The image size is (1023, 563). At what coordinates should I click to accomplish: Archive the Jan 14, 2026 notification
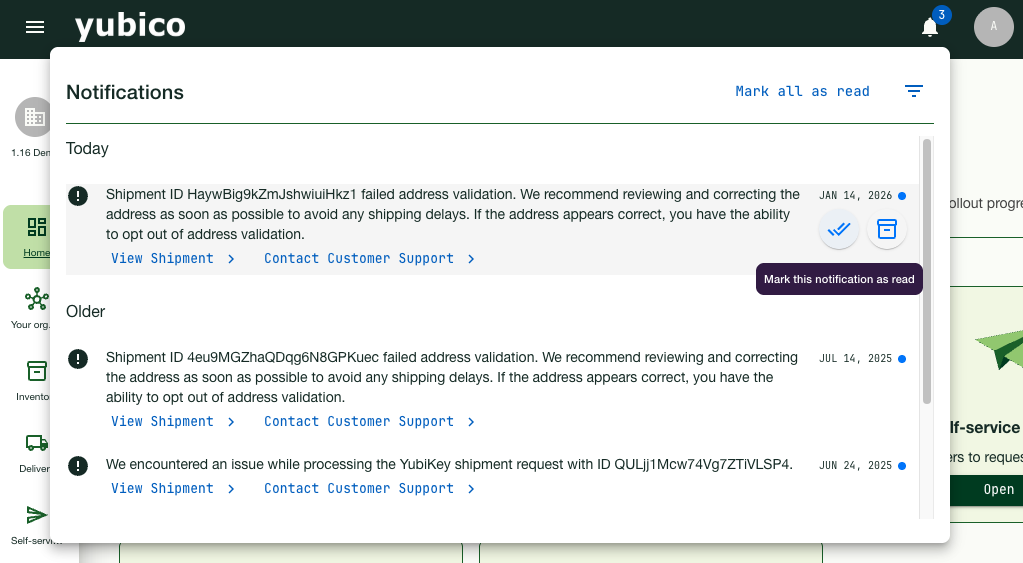tap(886, 229)
